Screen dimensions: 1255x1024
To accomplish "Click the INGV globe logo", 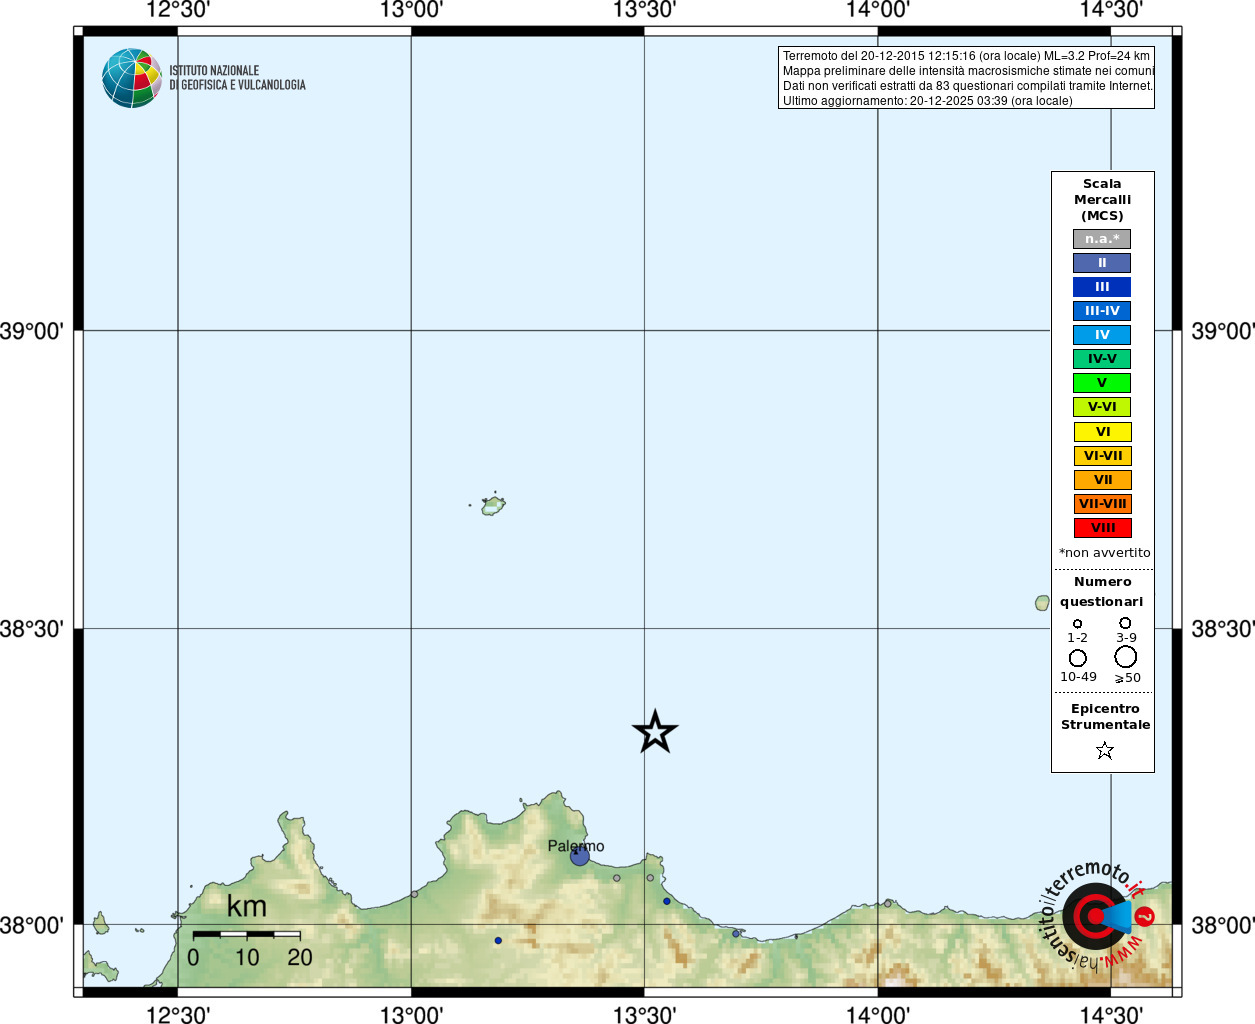I will (131, 78).
